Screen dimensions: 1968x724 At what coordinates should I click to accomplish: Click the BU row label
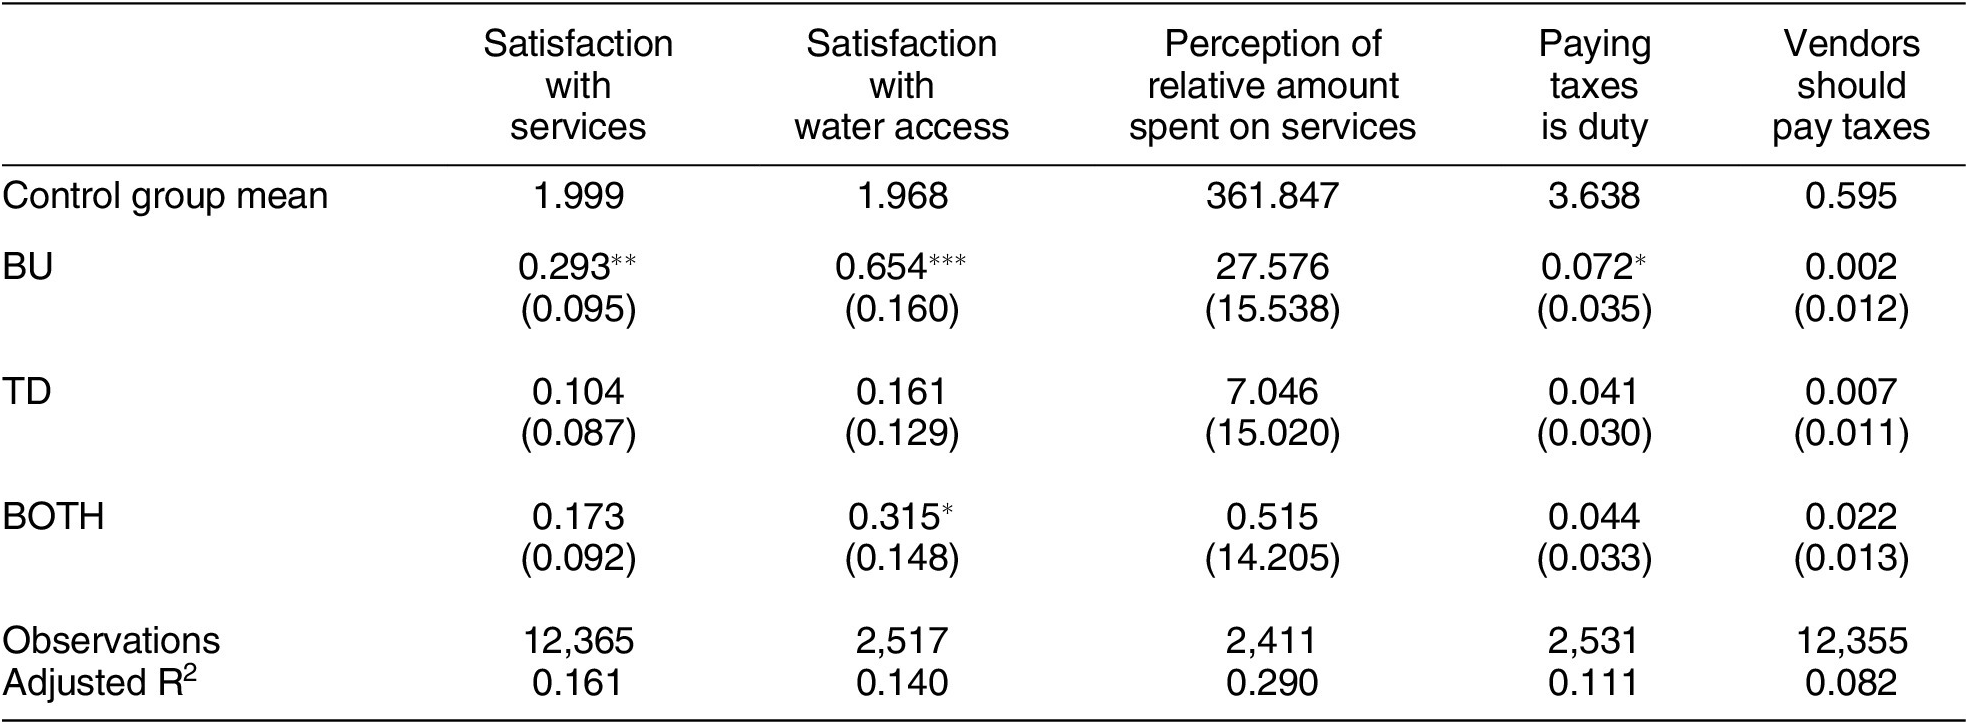click(x=28, y=267)
